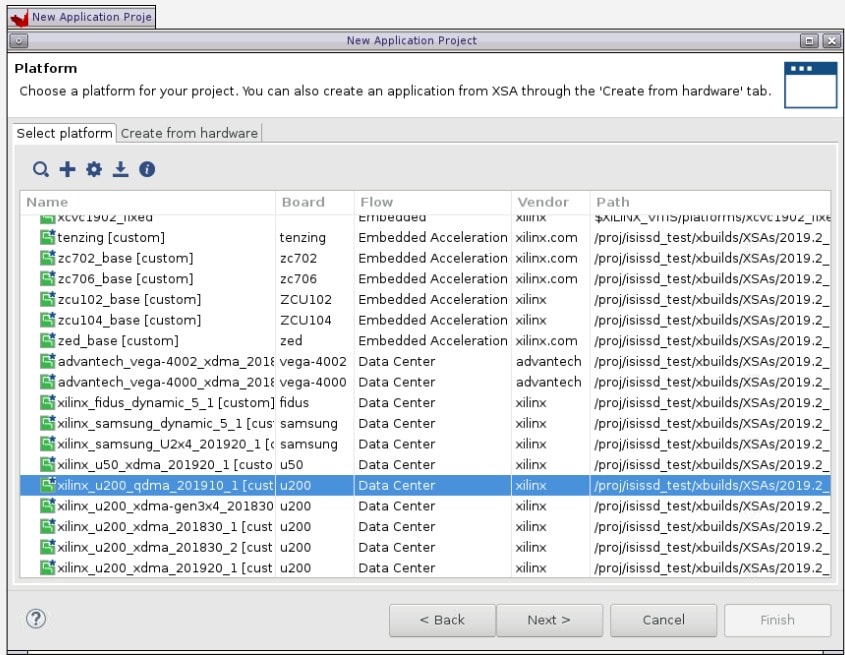Click Embedded Acceleration in the tenzing row
The height and width of the screenshot is (655, 845).
433,237
